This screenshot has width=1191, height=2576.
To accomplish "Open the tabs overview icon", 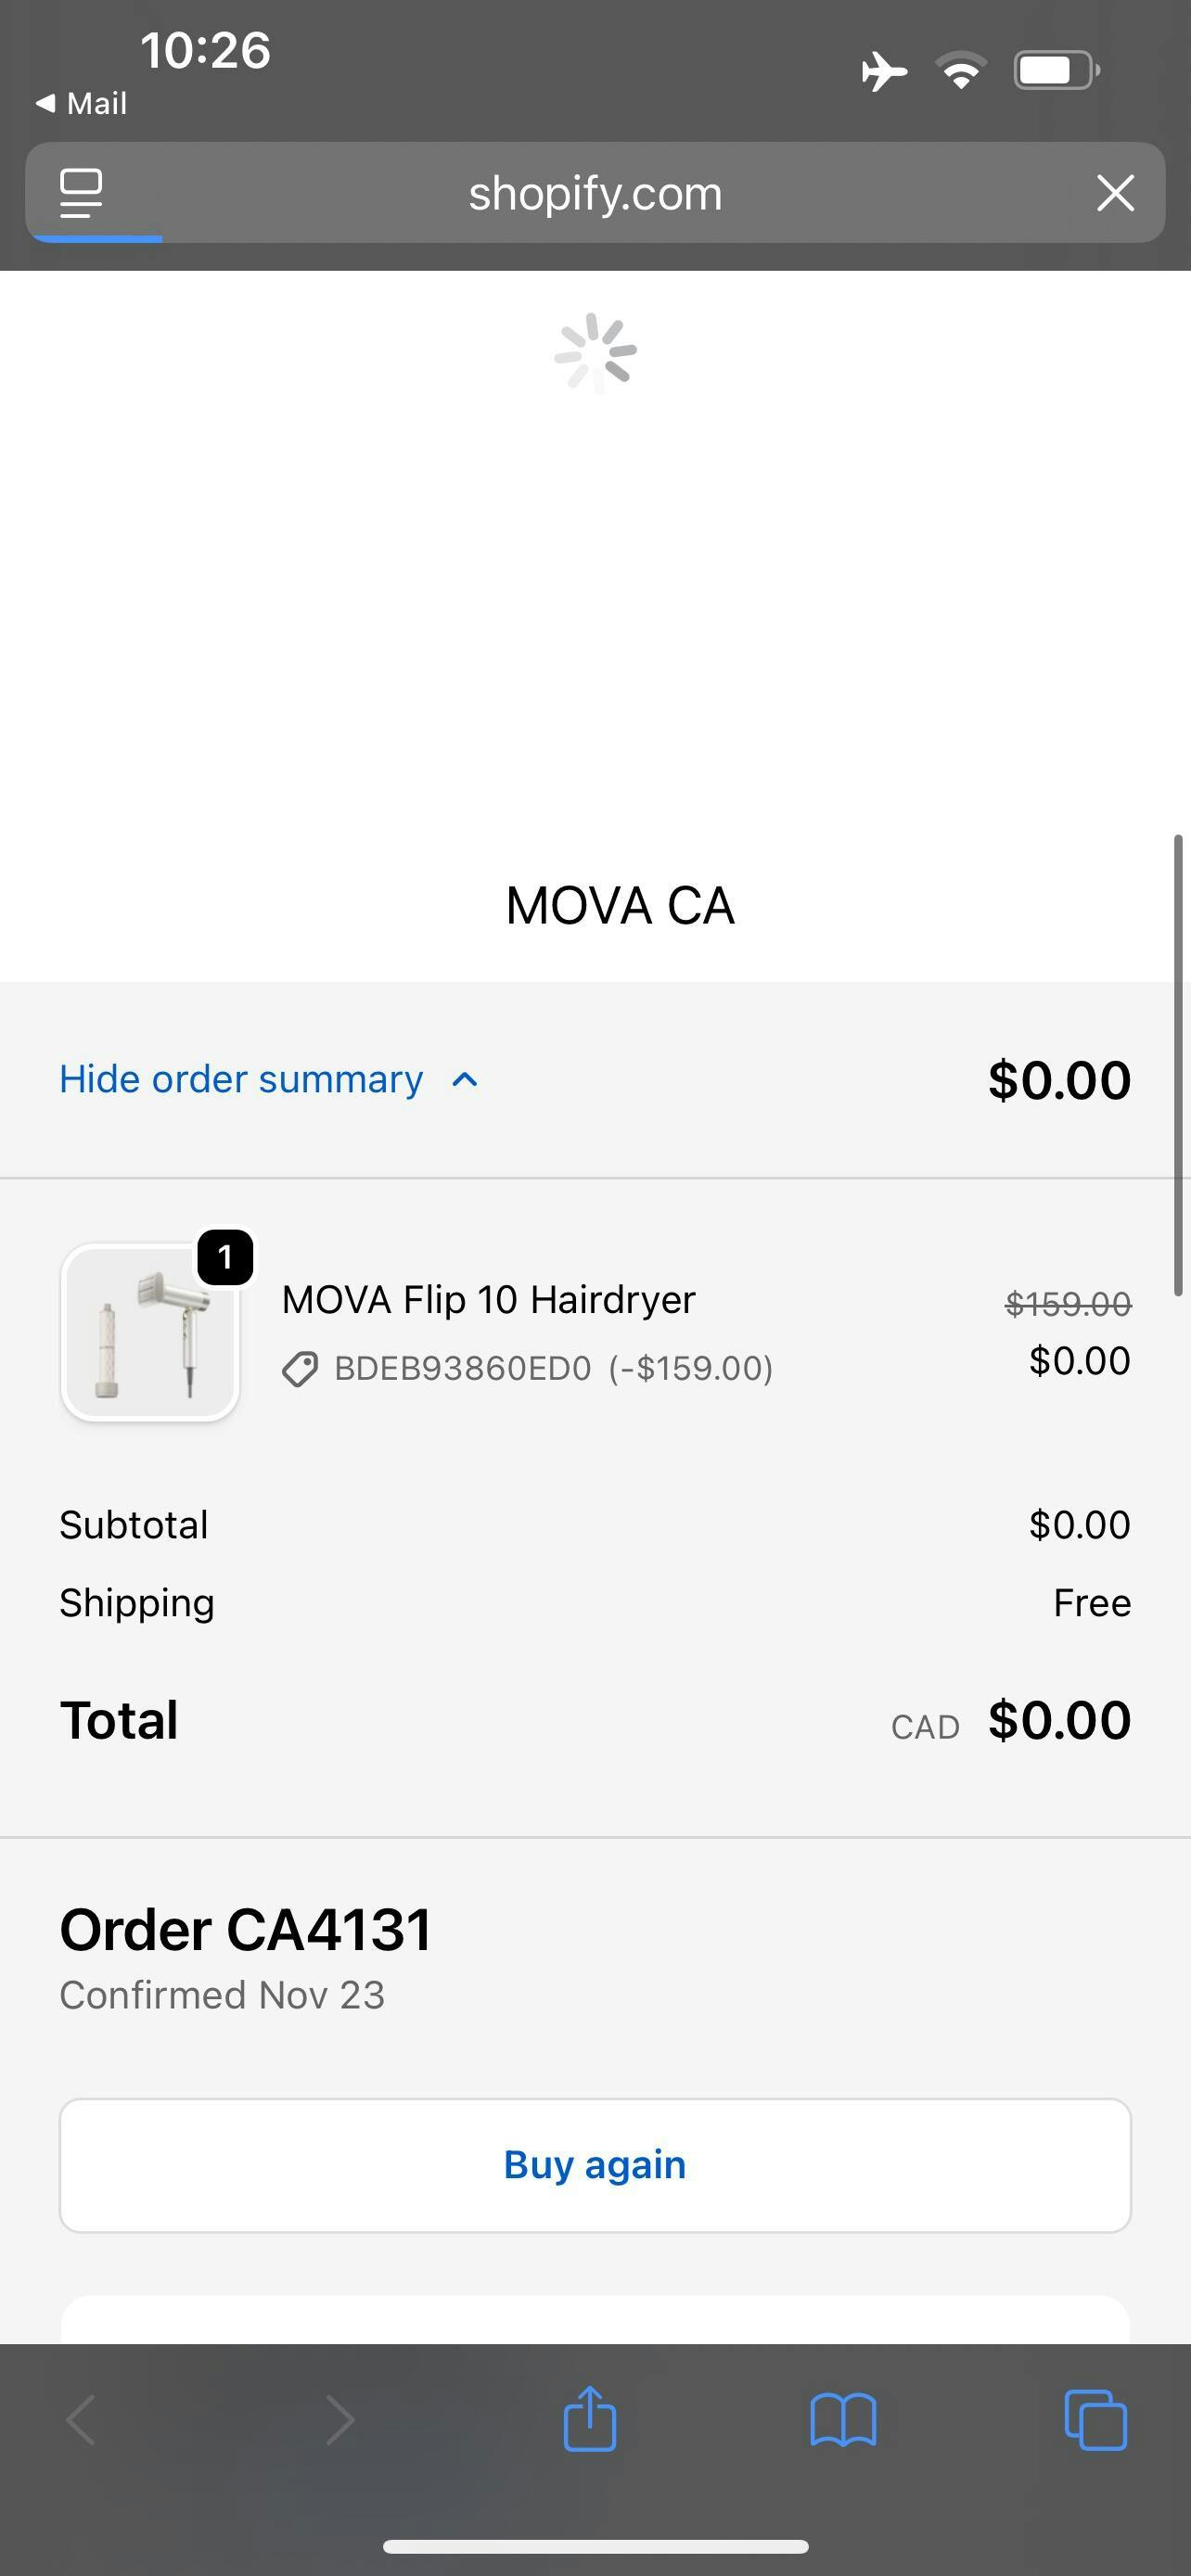I will click(1096, 2420).
